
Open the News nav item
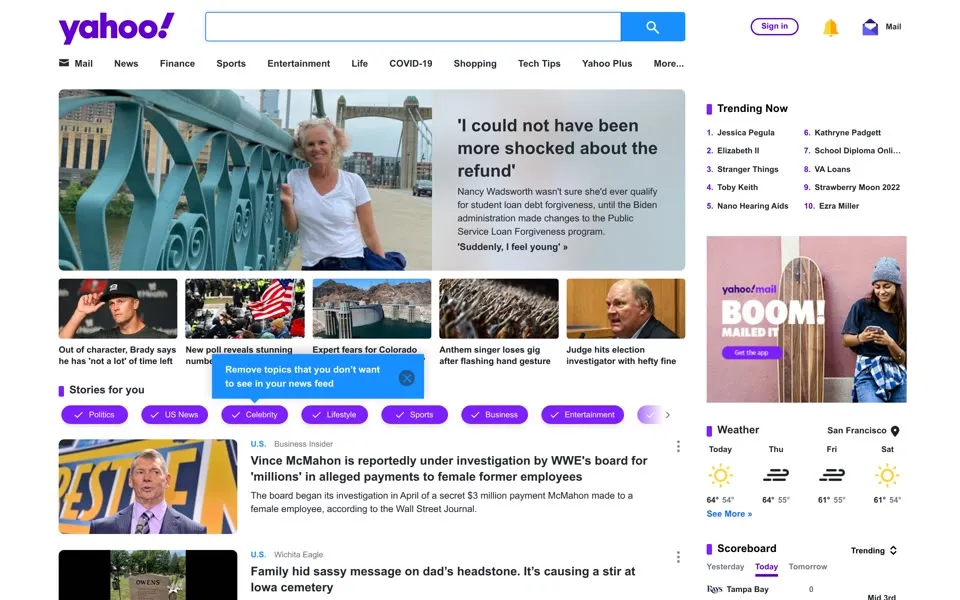tap(126, 63)
